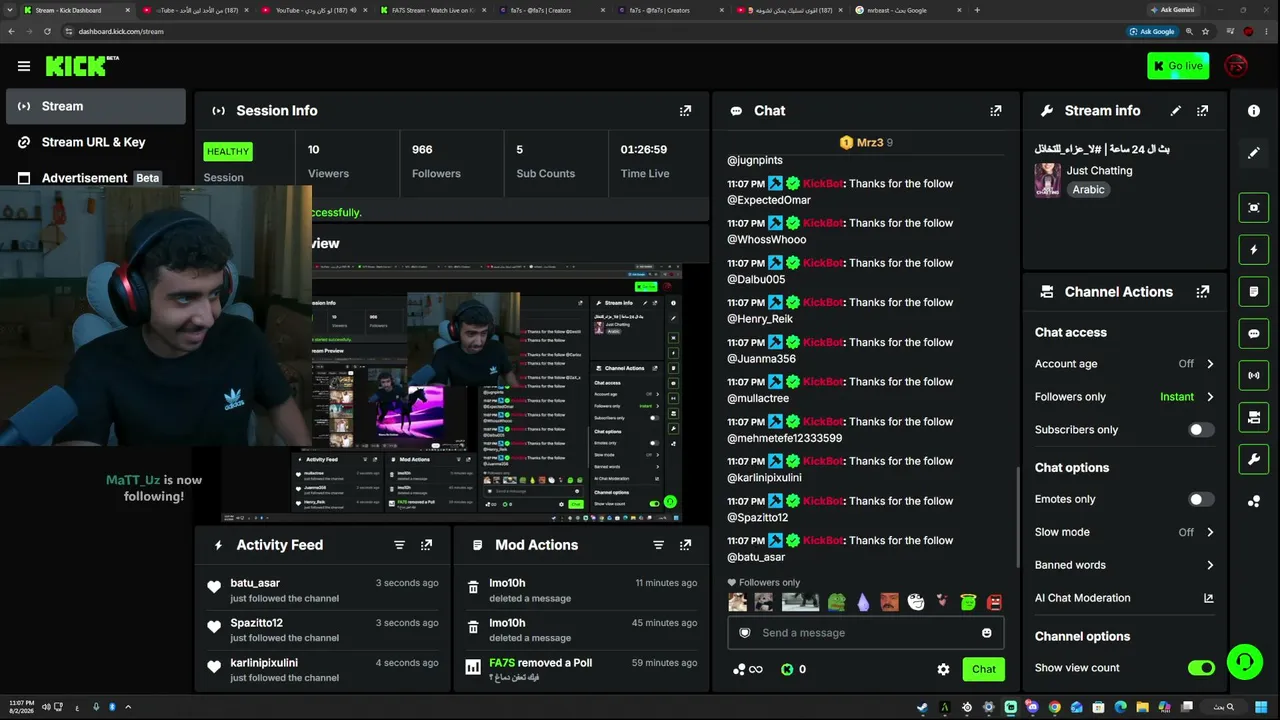
Task: Open the emoji picker in the message box
Action: 987,633
